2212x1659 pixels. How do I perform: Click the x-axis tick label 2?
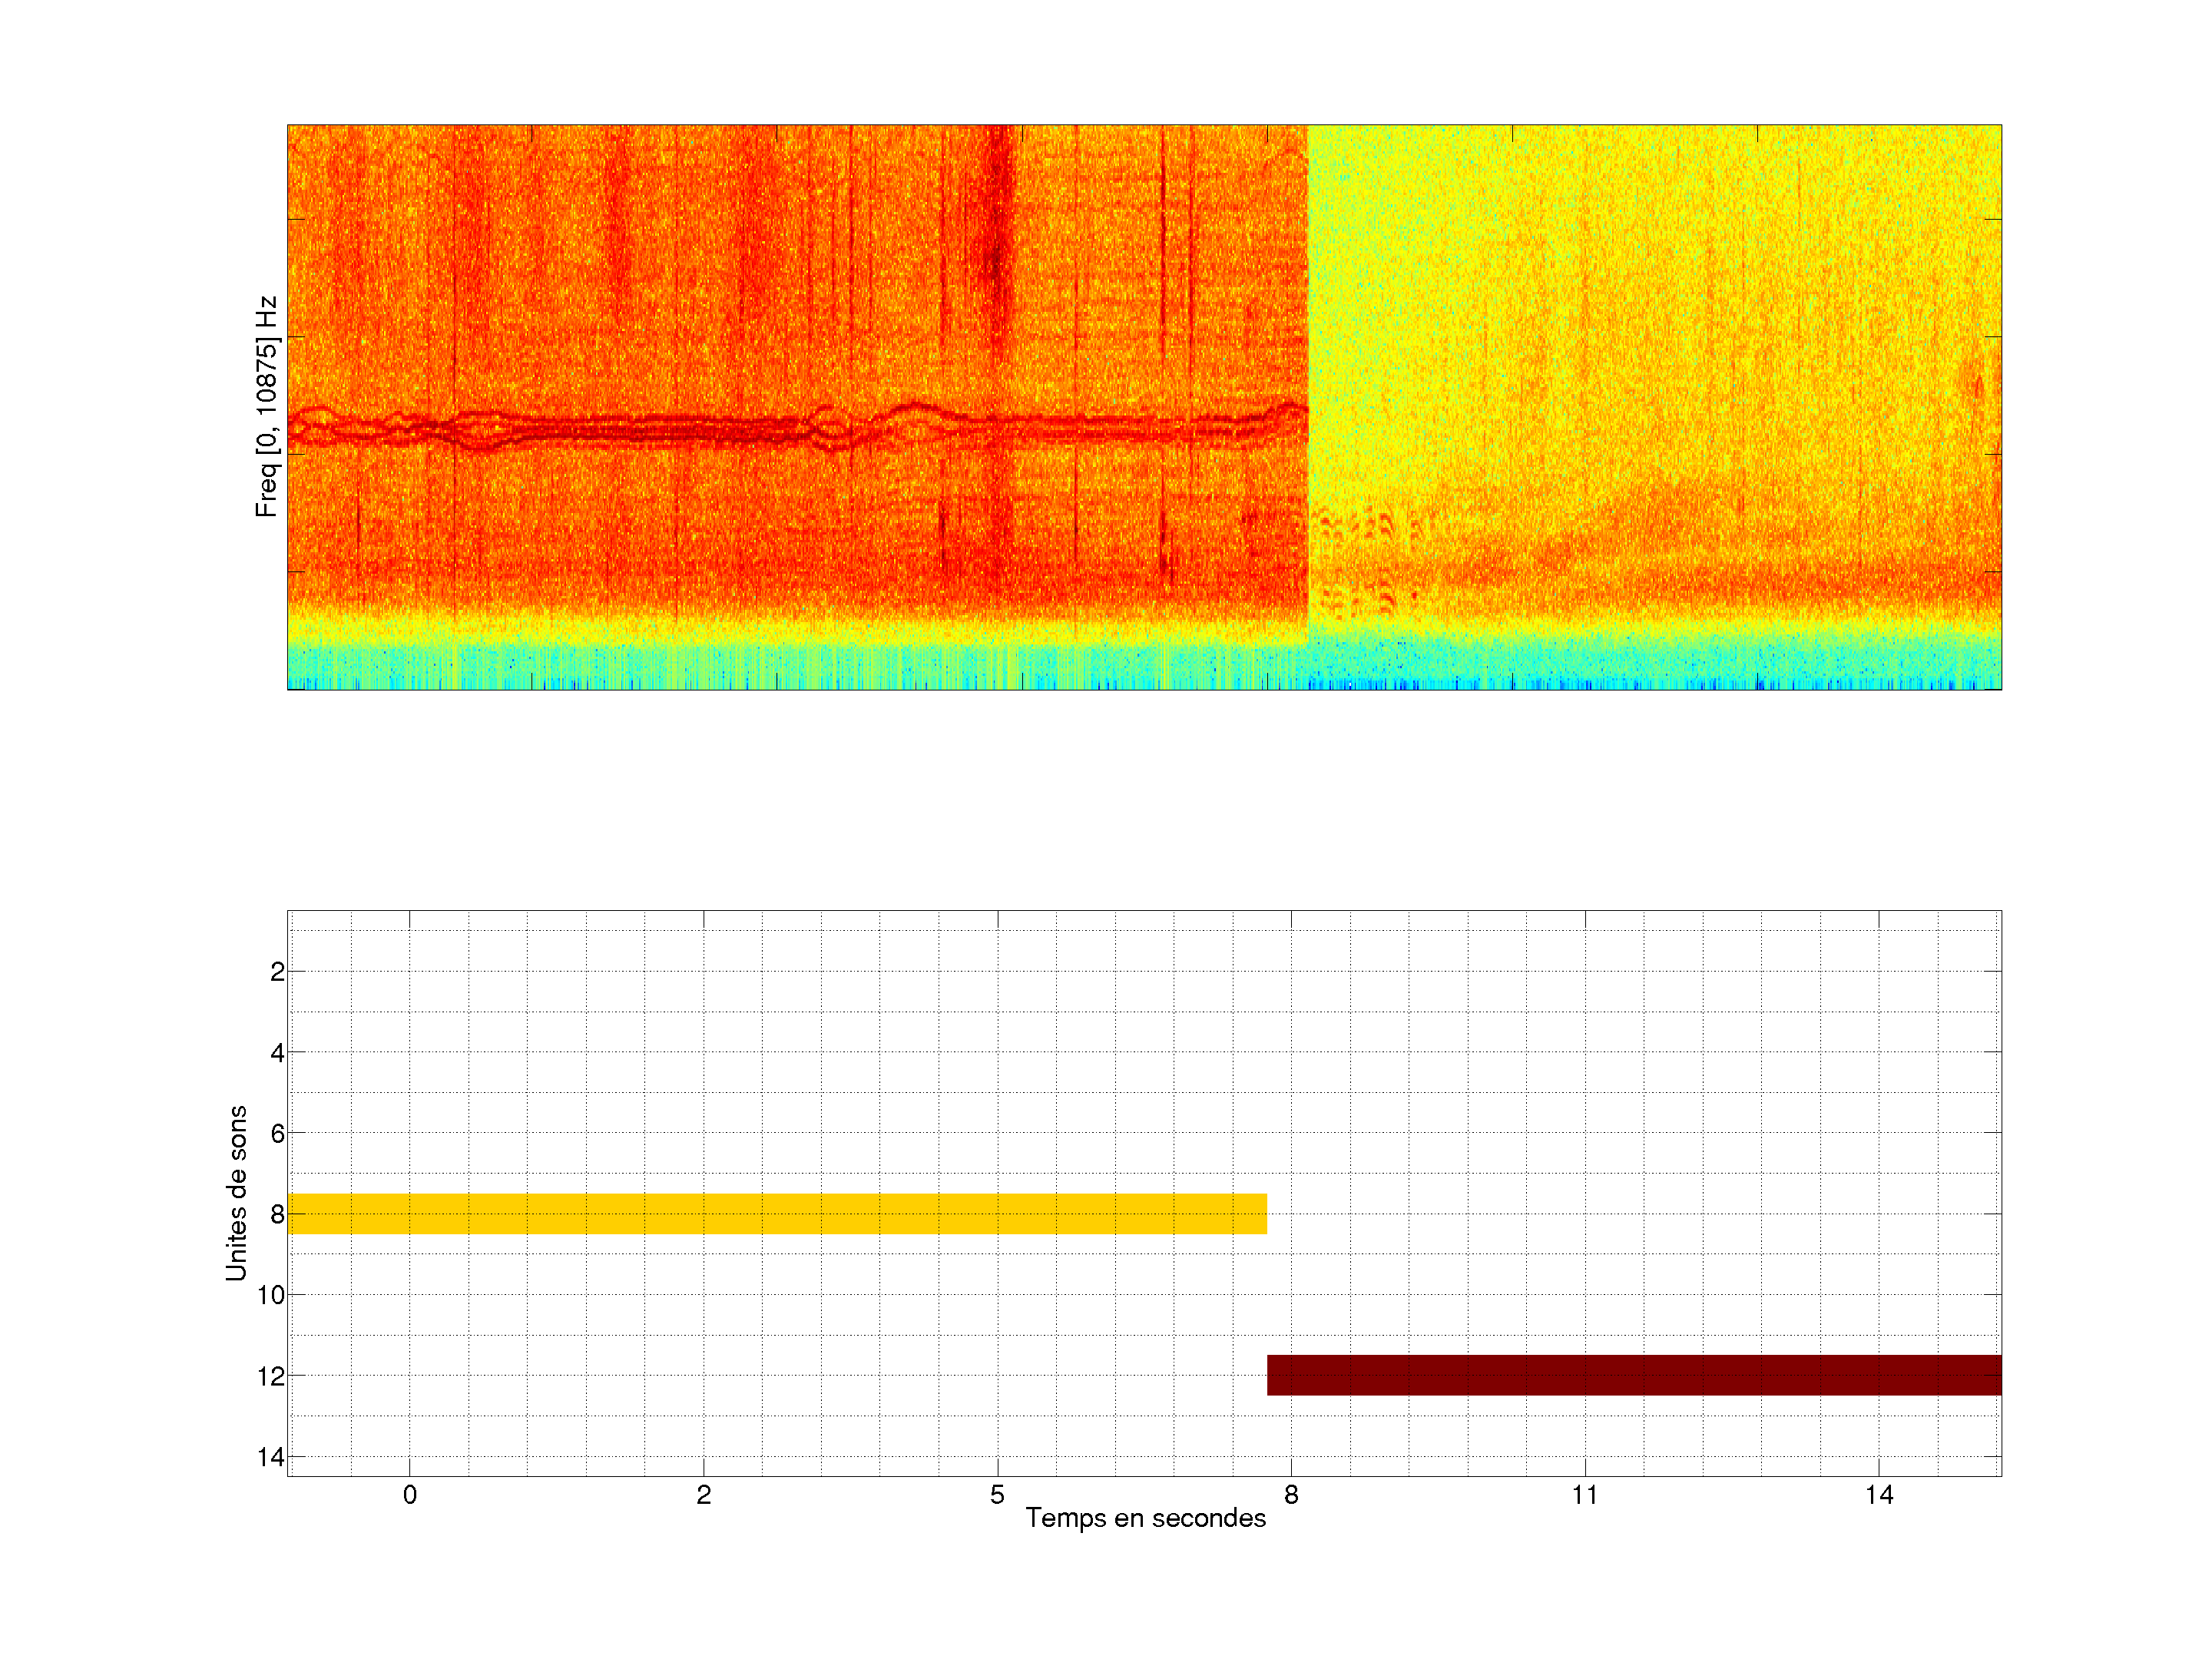pos(703,1495)
